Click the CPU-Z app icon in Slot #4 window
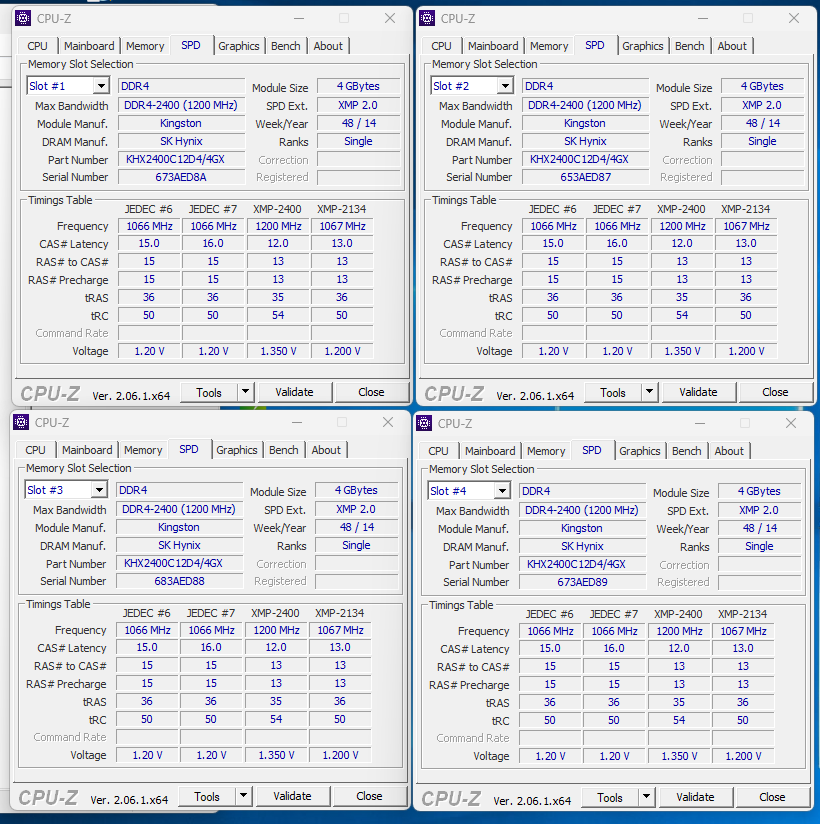 pyautogui.click(x=424, y=423)
